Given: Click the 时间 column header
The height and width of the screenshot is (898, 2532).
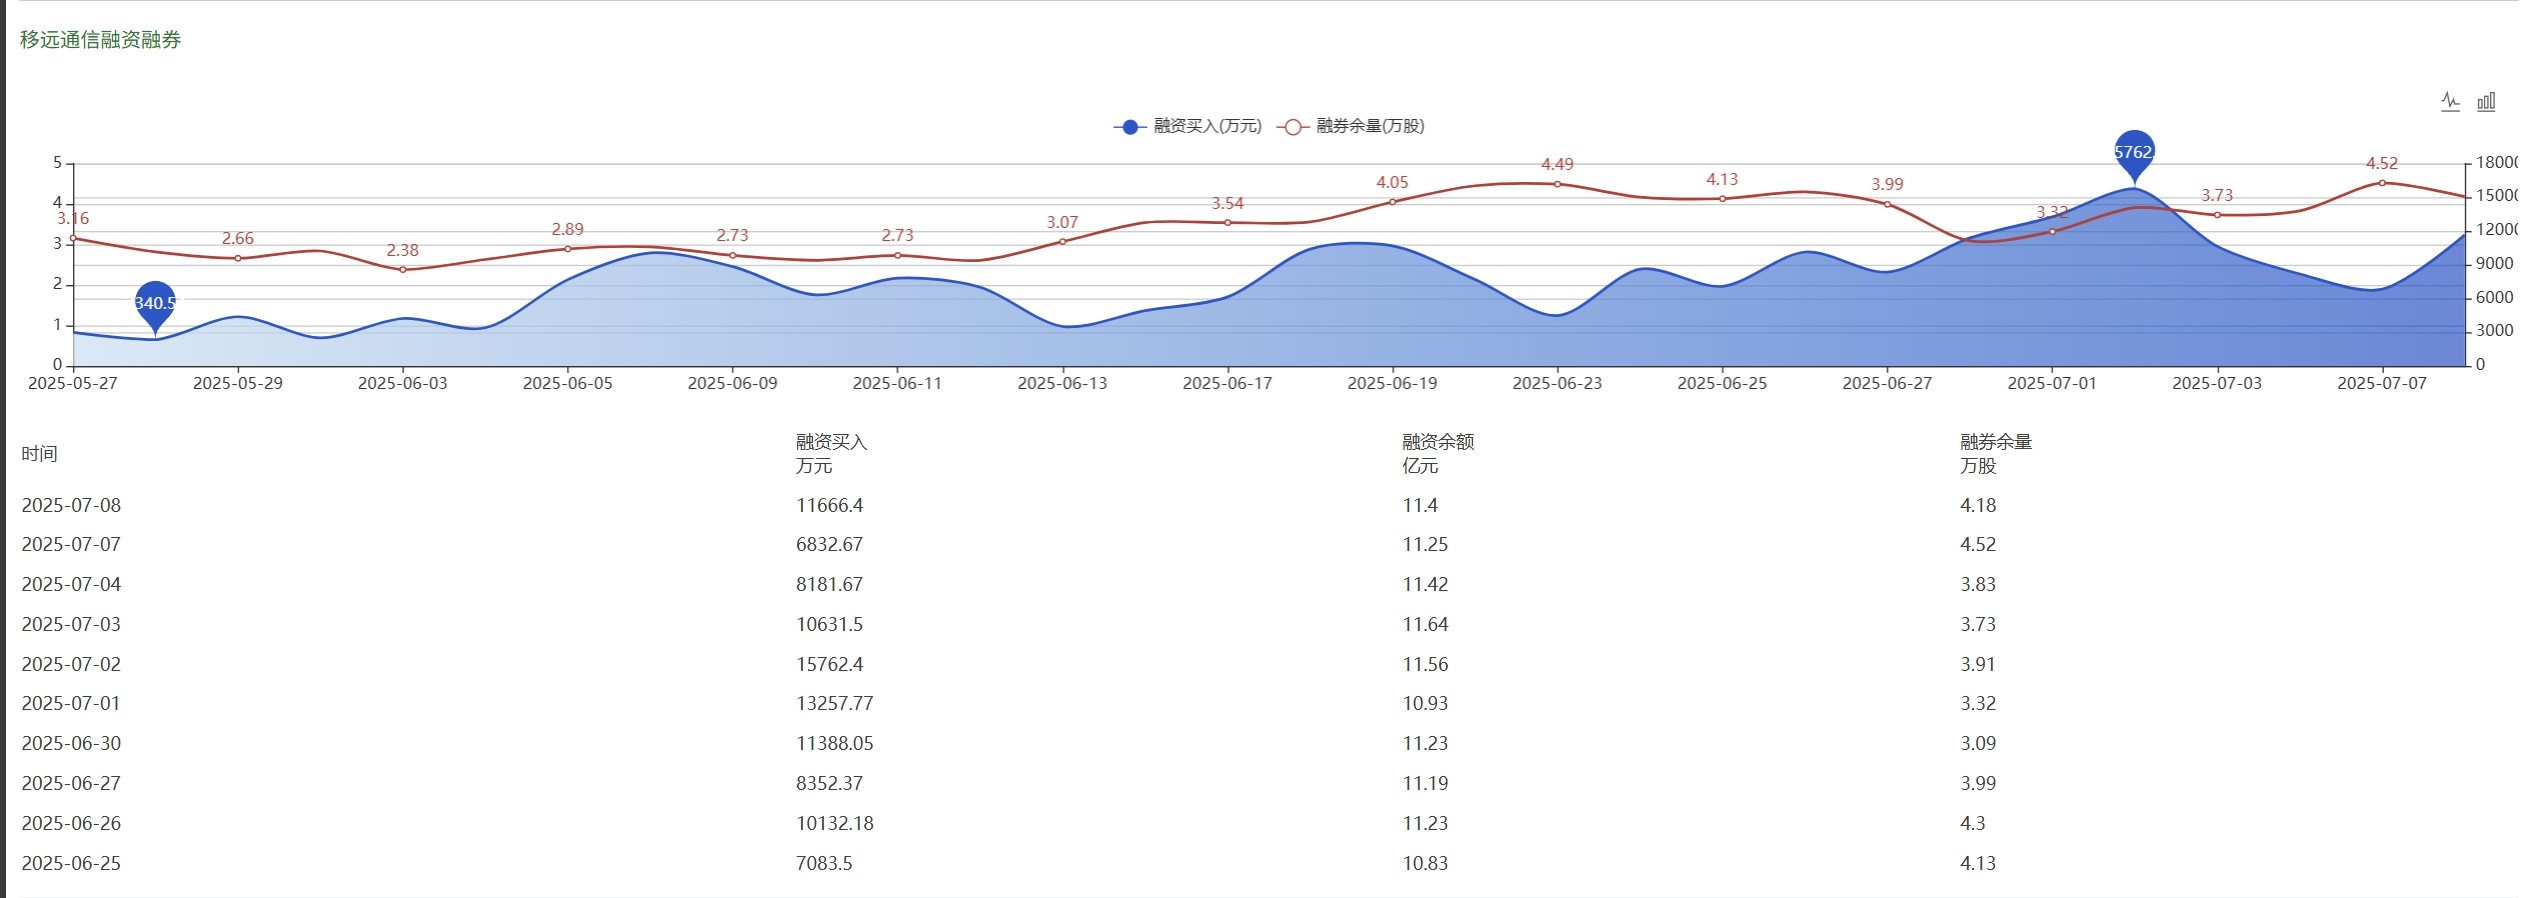Looking at the screenshot, I should click(x=40, y=454).
